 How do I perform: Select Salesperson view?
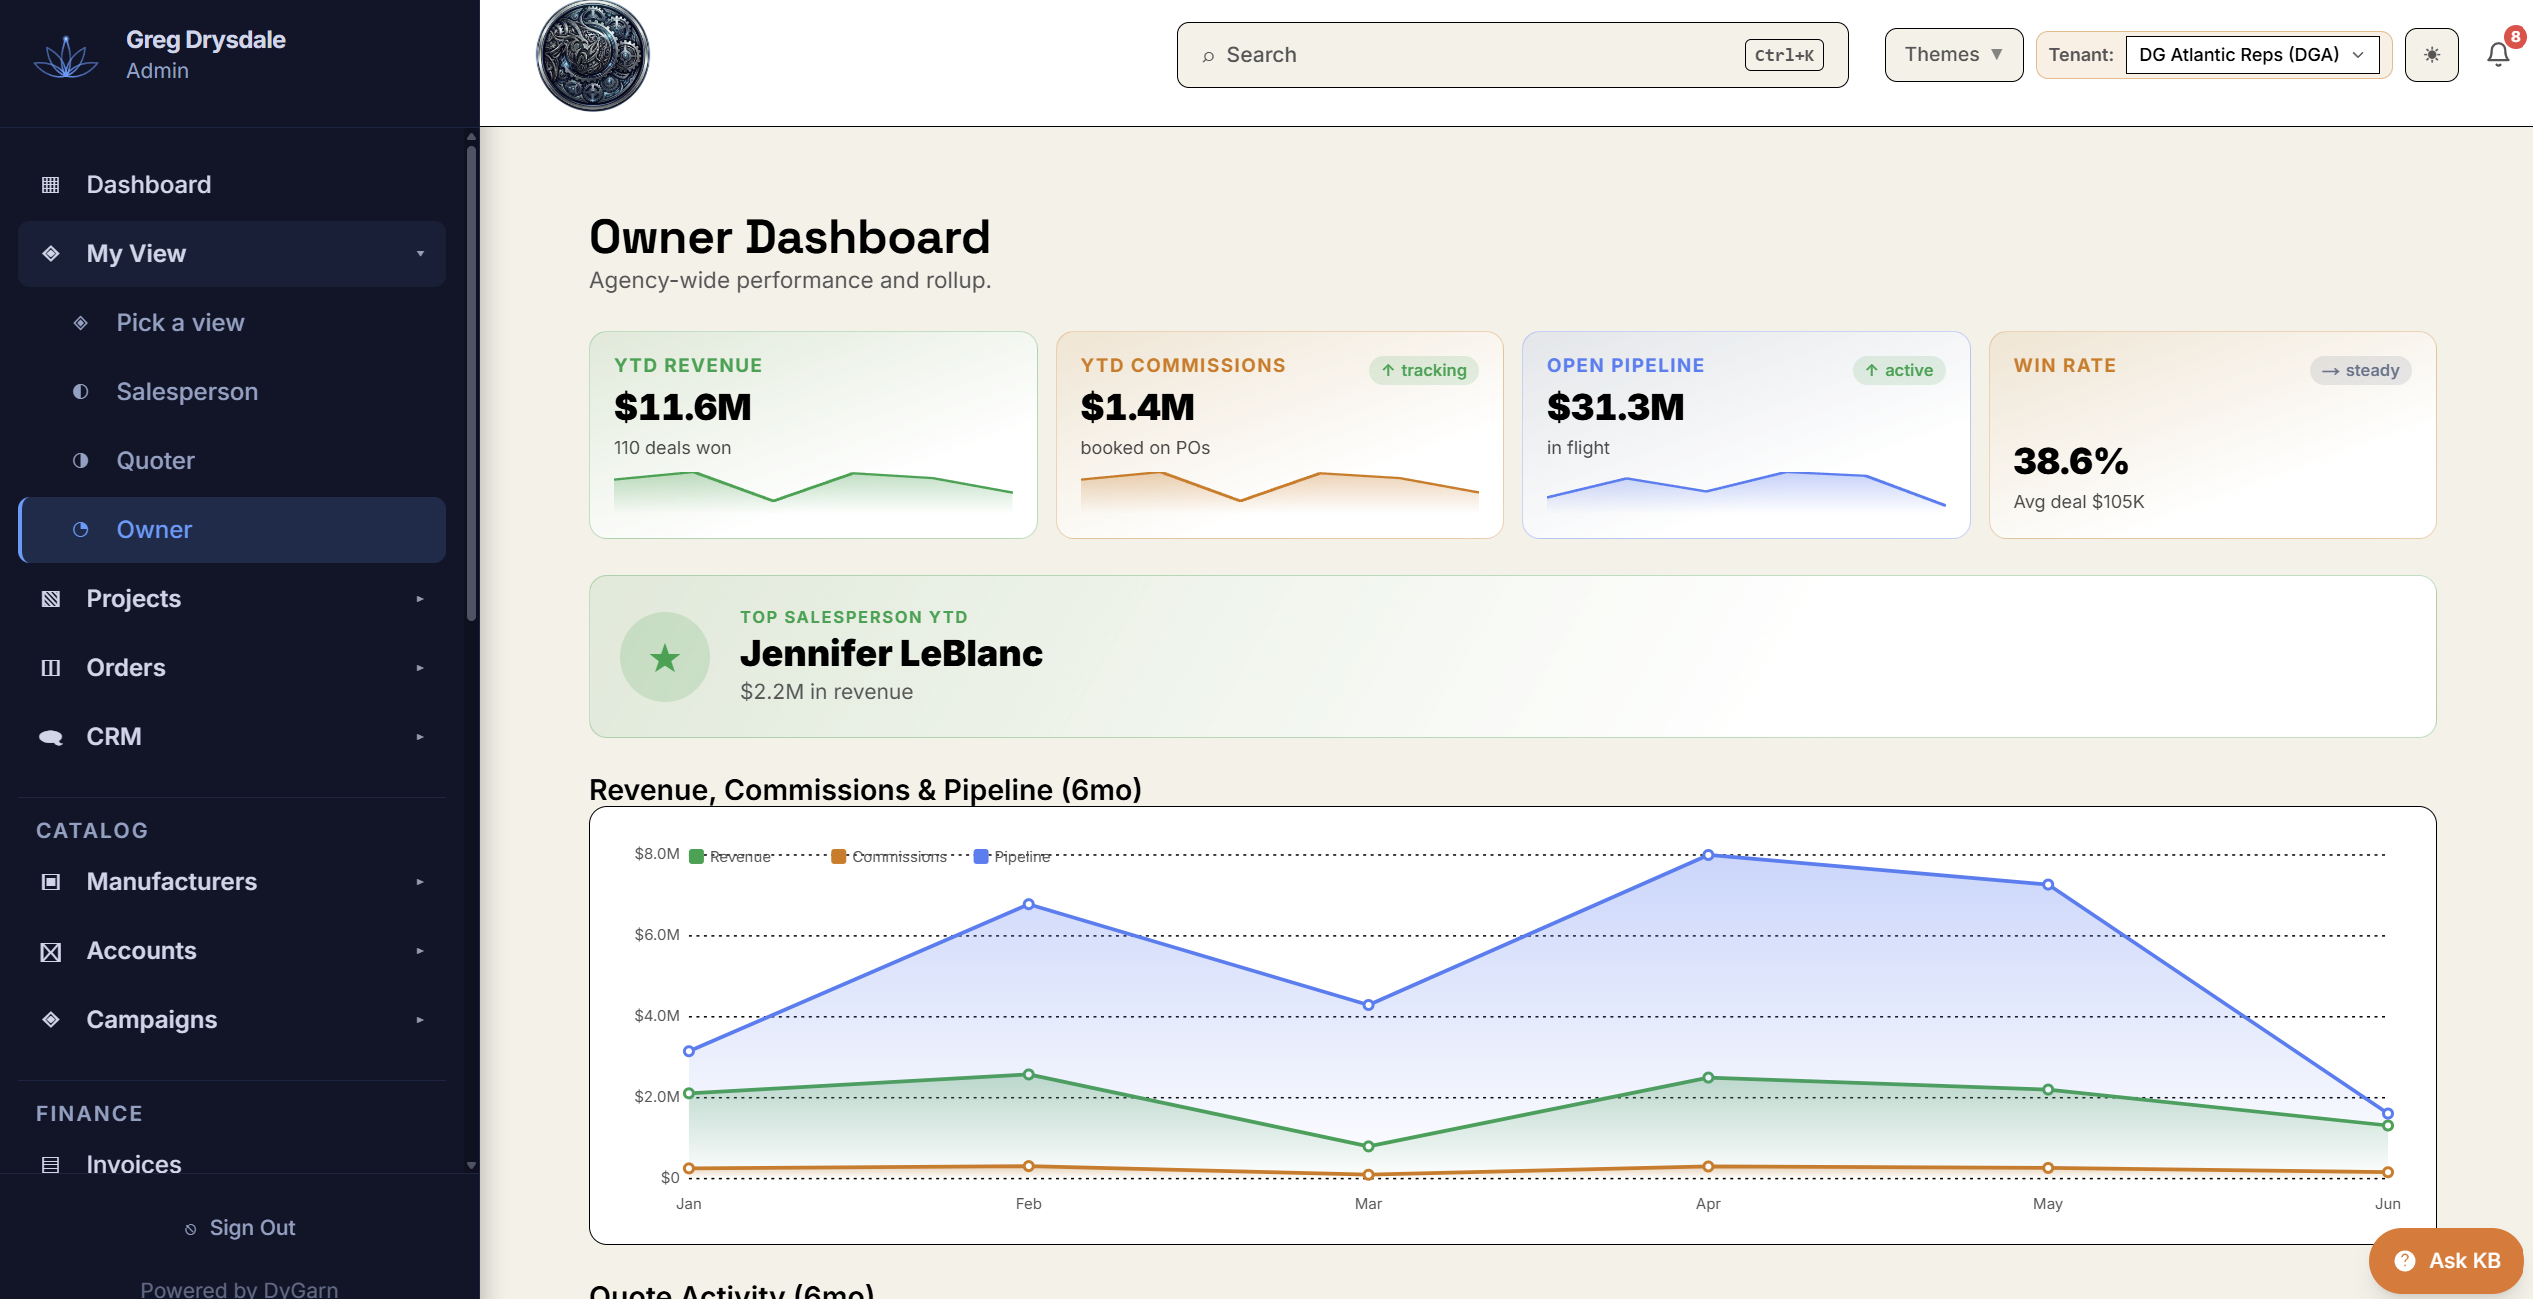pos(232,392)
